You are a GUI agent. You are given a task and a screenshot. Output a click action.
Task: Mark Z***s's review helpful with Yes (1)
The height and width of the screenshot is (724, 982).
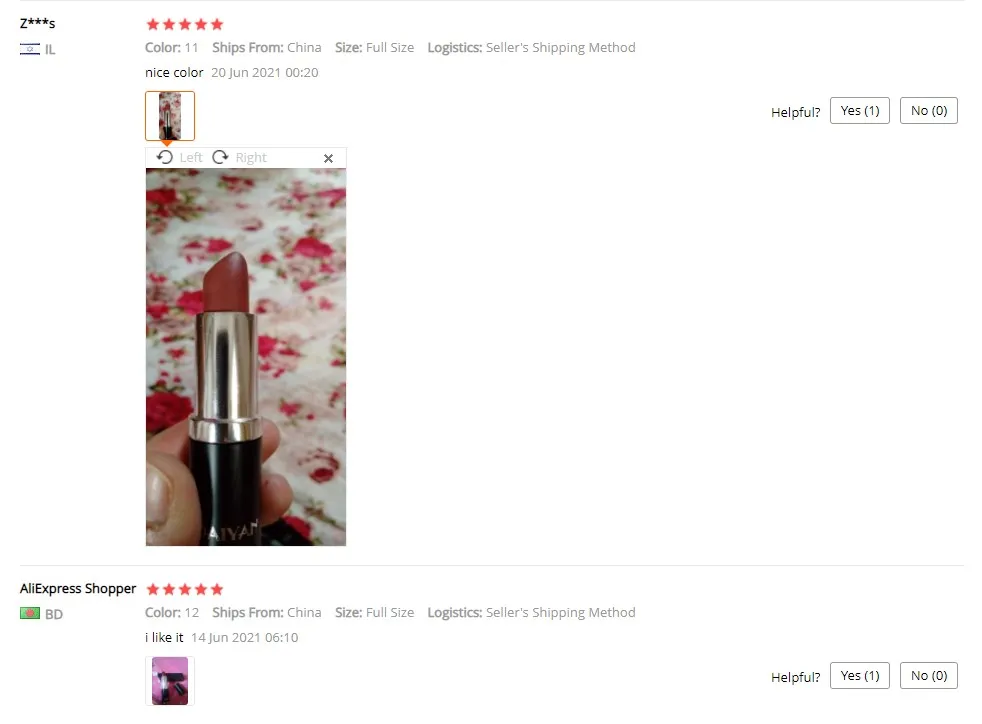[x=860, y=111]
